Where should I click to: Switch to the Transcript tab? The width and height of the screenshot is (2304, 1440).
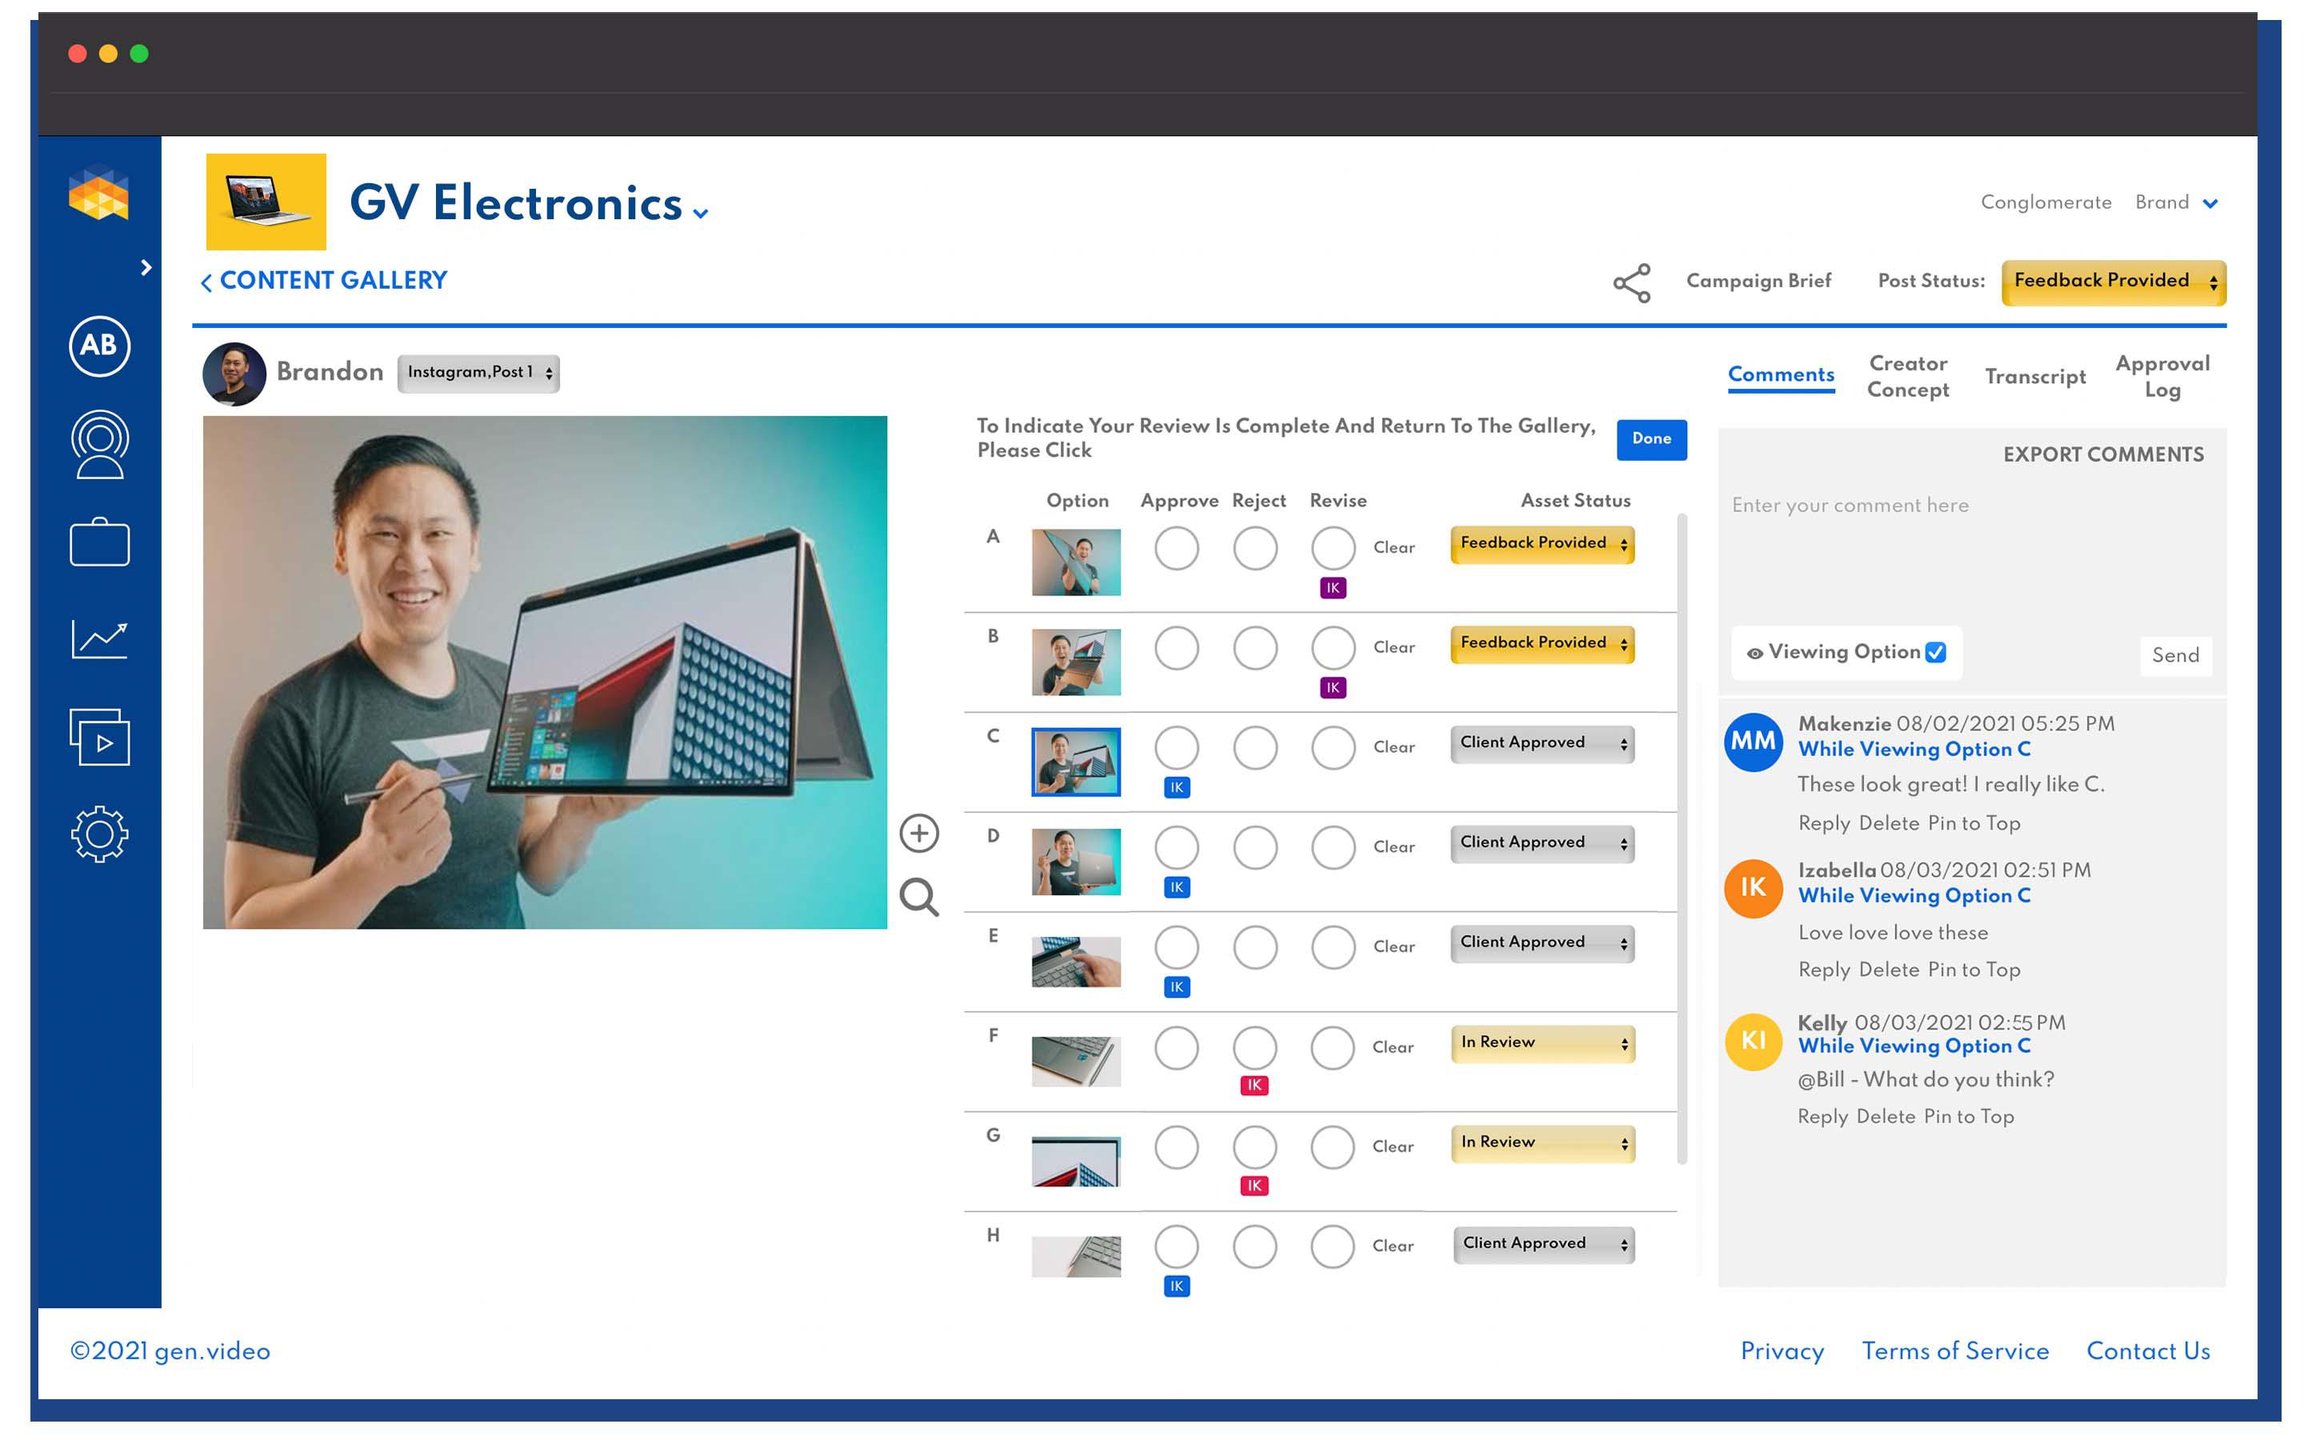point(2034,377)
